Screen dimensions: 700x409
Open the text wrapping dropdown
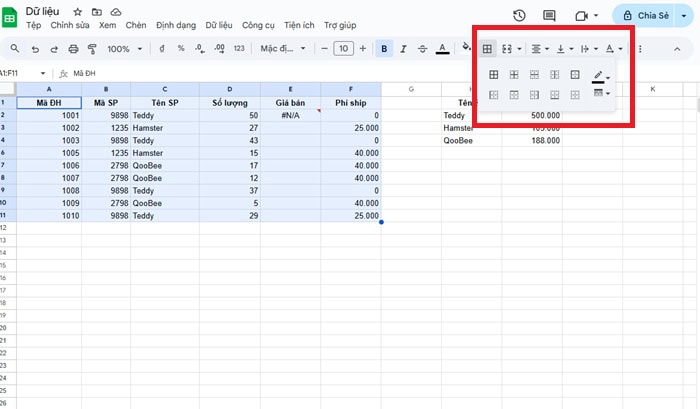(x=589, y=49)
